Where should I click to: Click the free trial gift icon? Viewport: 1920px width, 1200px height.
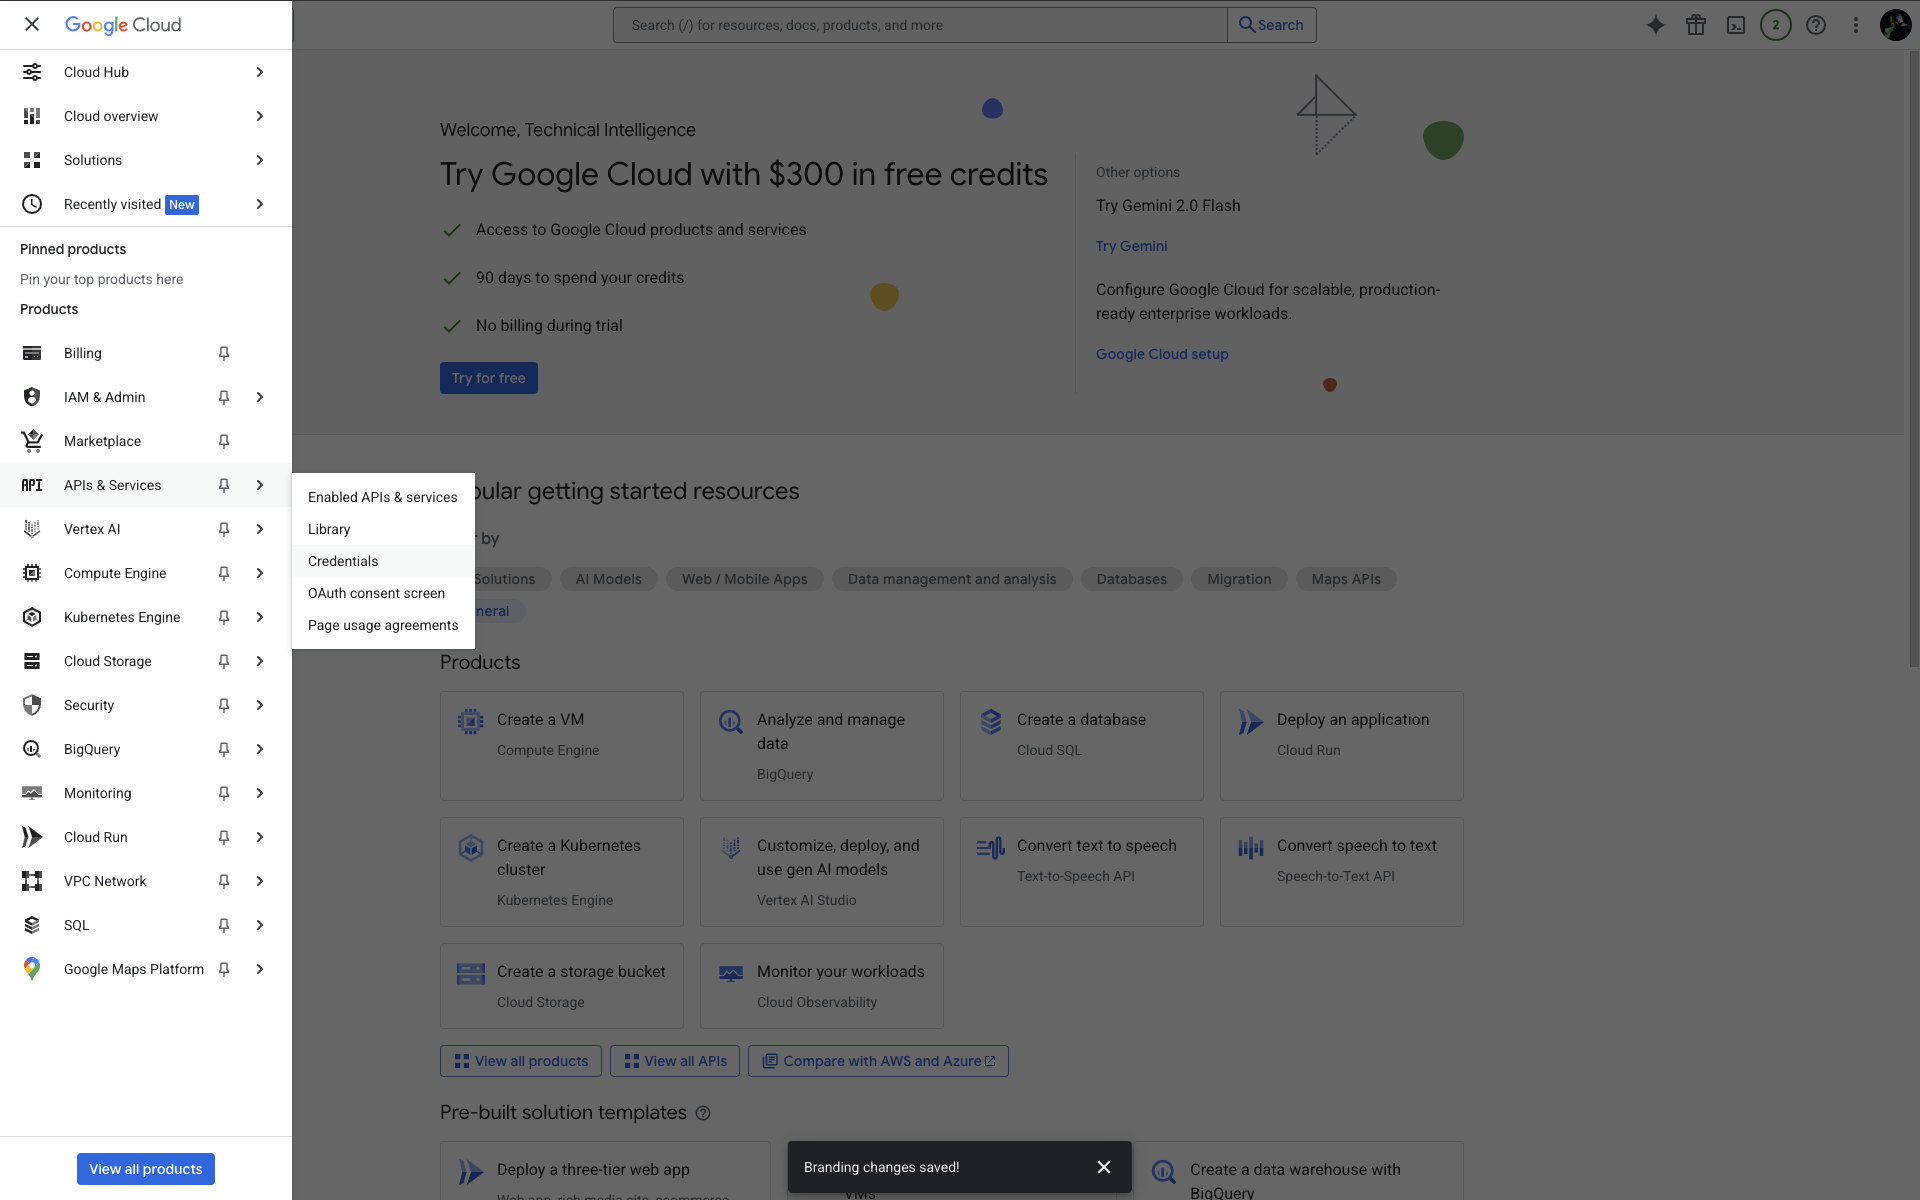(1696, 25)
